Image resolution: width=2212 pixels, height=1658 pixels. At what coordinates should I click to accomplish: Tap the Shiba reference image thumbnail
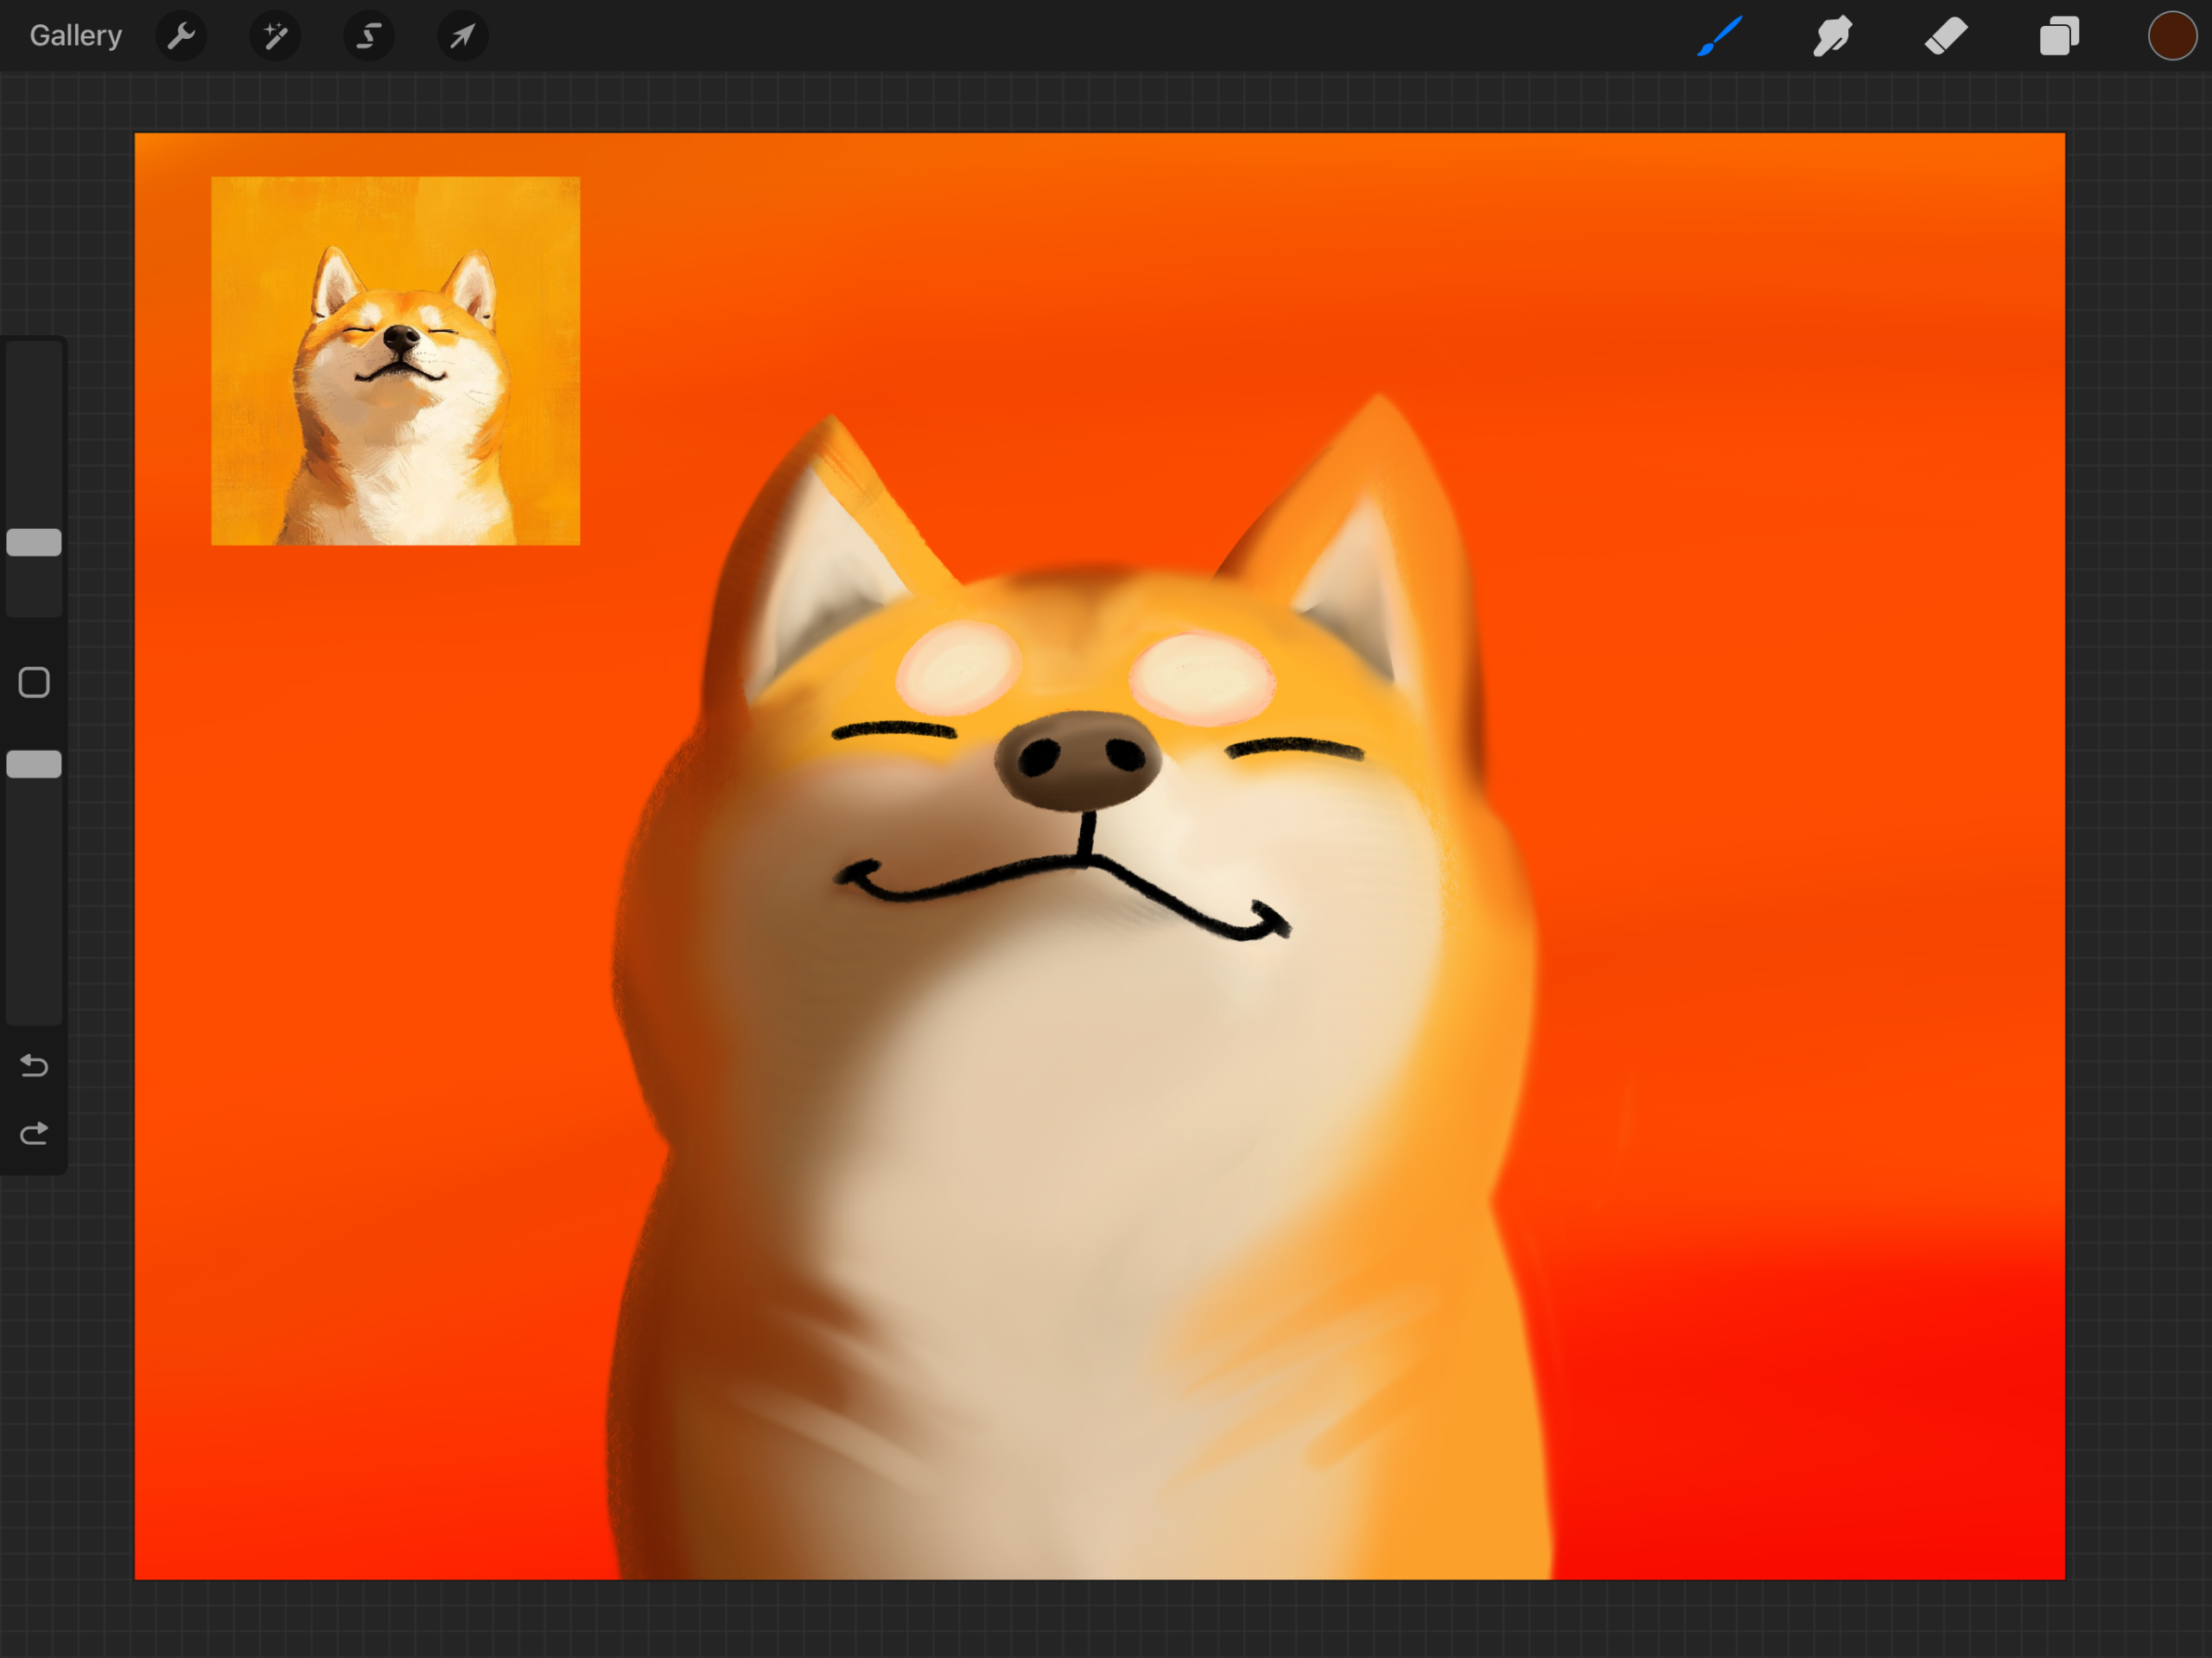[x=395, y=361]
